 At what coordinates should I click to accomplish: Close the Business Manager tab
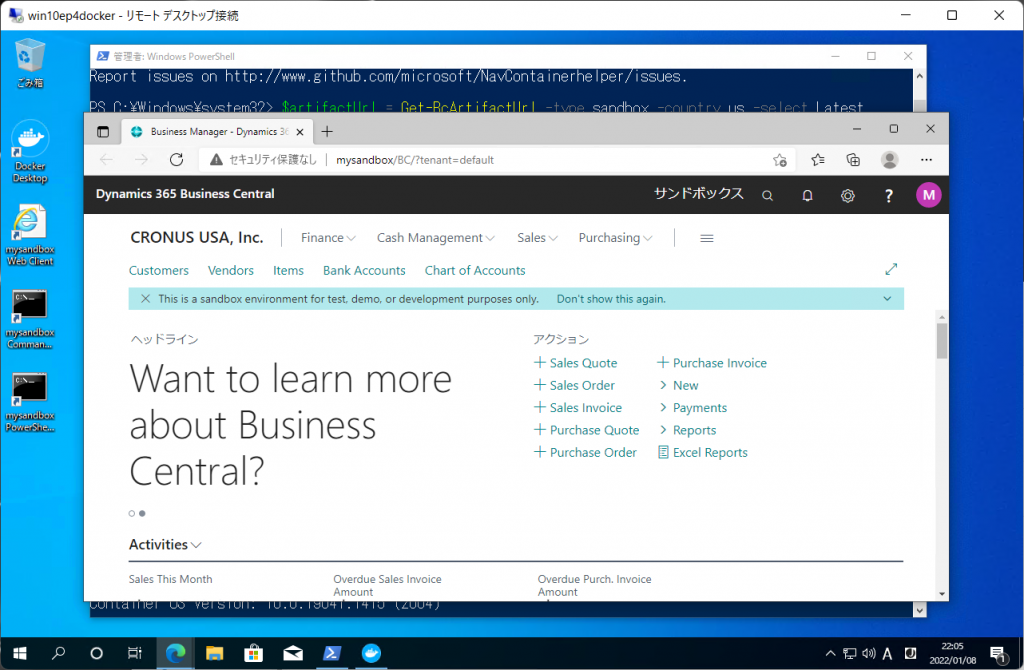[300, 132]
